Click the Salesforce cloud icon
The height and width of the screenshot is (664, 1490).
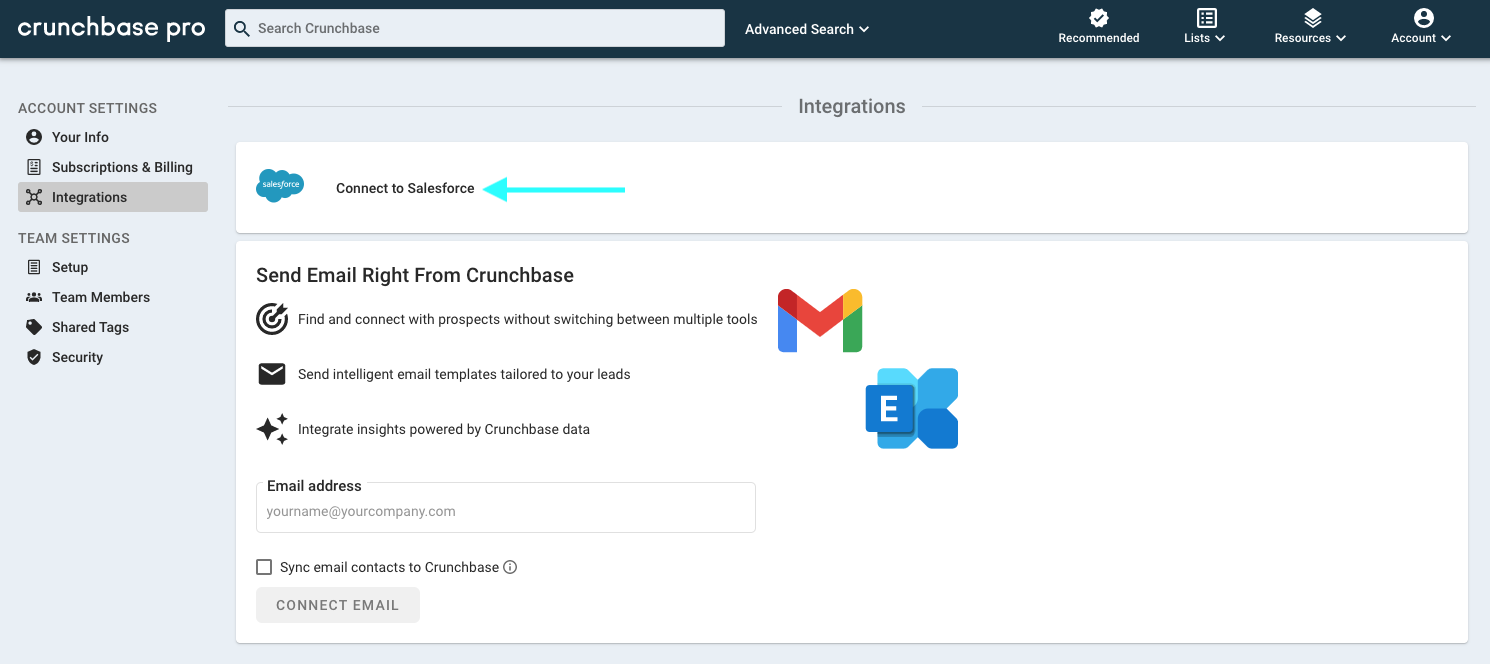coord(280,186)
